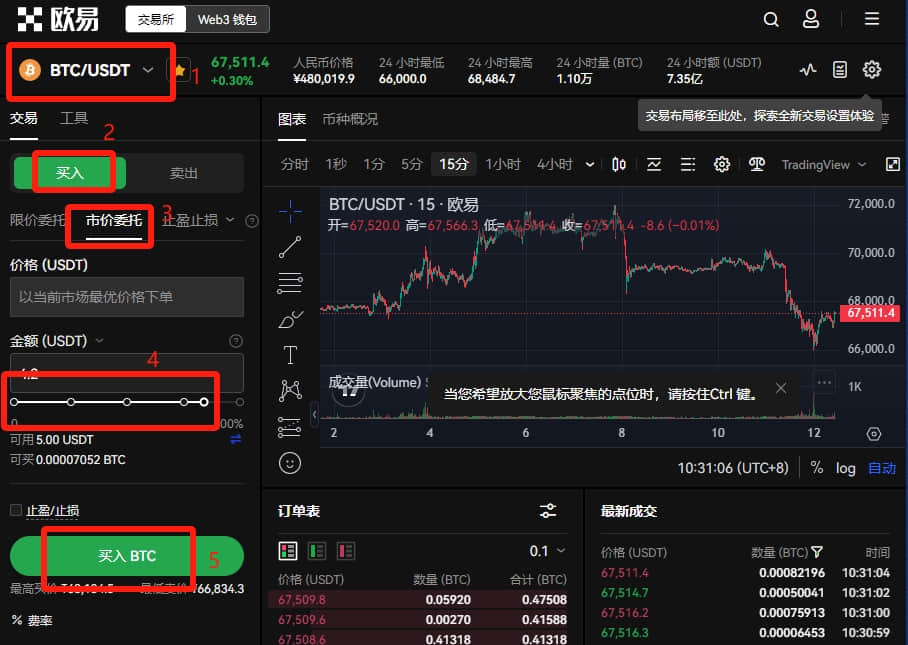The image size is (908, 645).
Task: Open the order book 0.1 depth dropdown
Action: 547,551
